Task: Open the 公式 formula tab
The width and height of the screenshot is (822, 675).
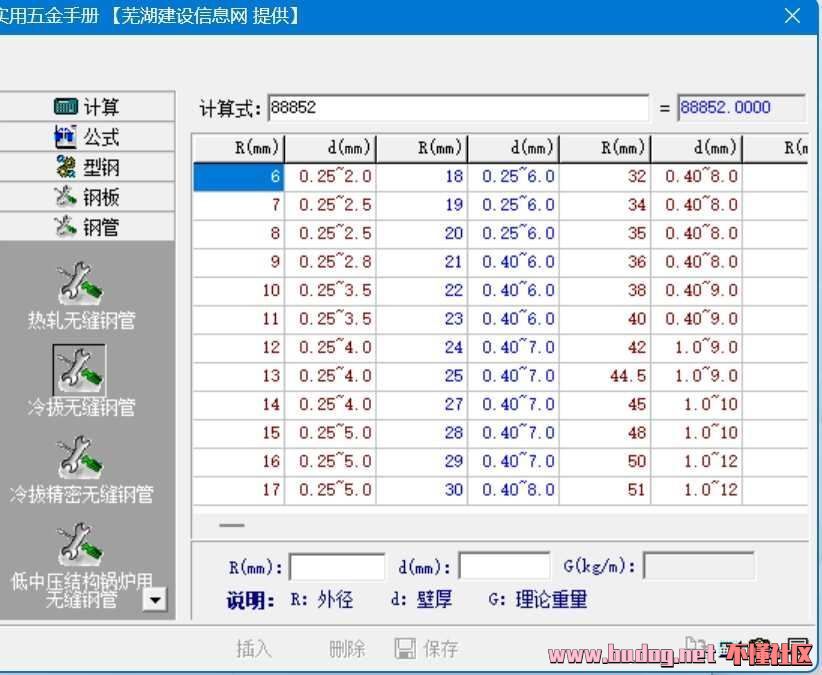Action: (87, 137)
